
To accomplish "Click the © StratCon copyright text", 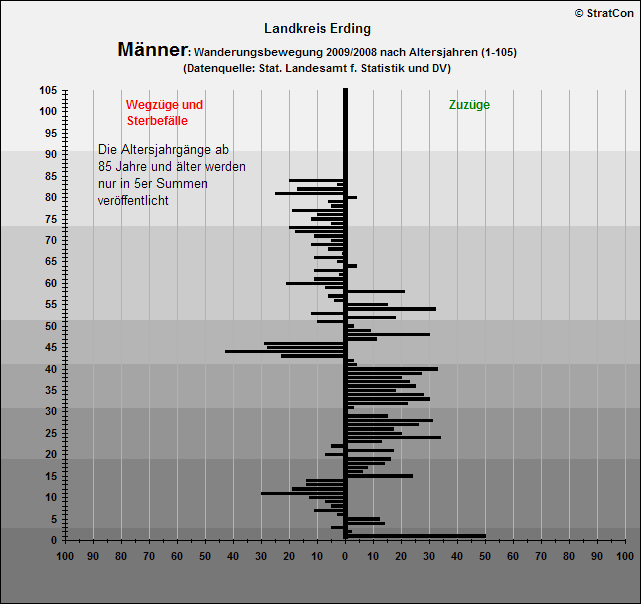I will [x=604, y=13].
